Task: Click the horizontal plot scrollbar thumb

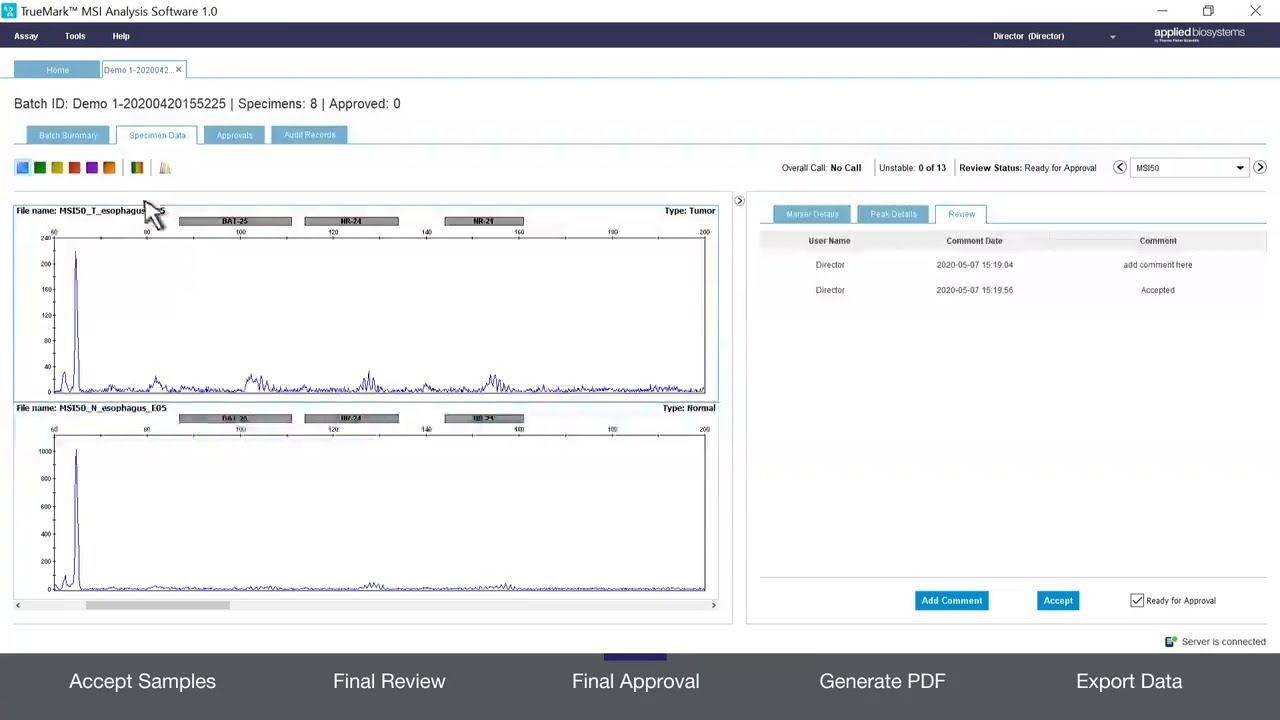Action: click(x=158, y=605)
